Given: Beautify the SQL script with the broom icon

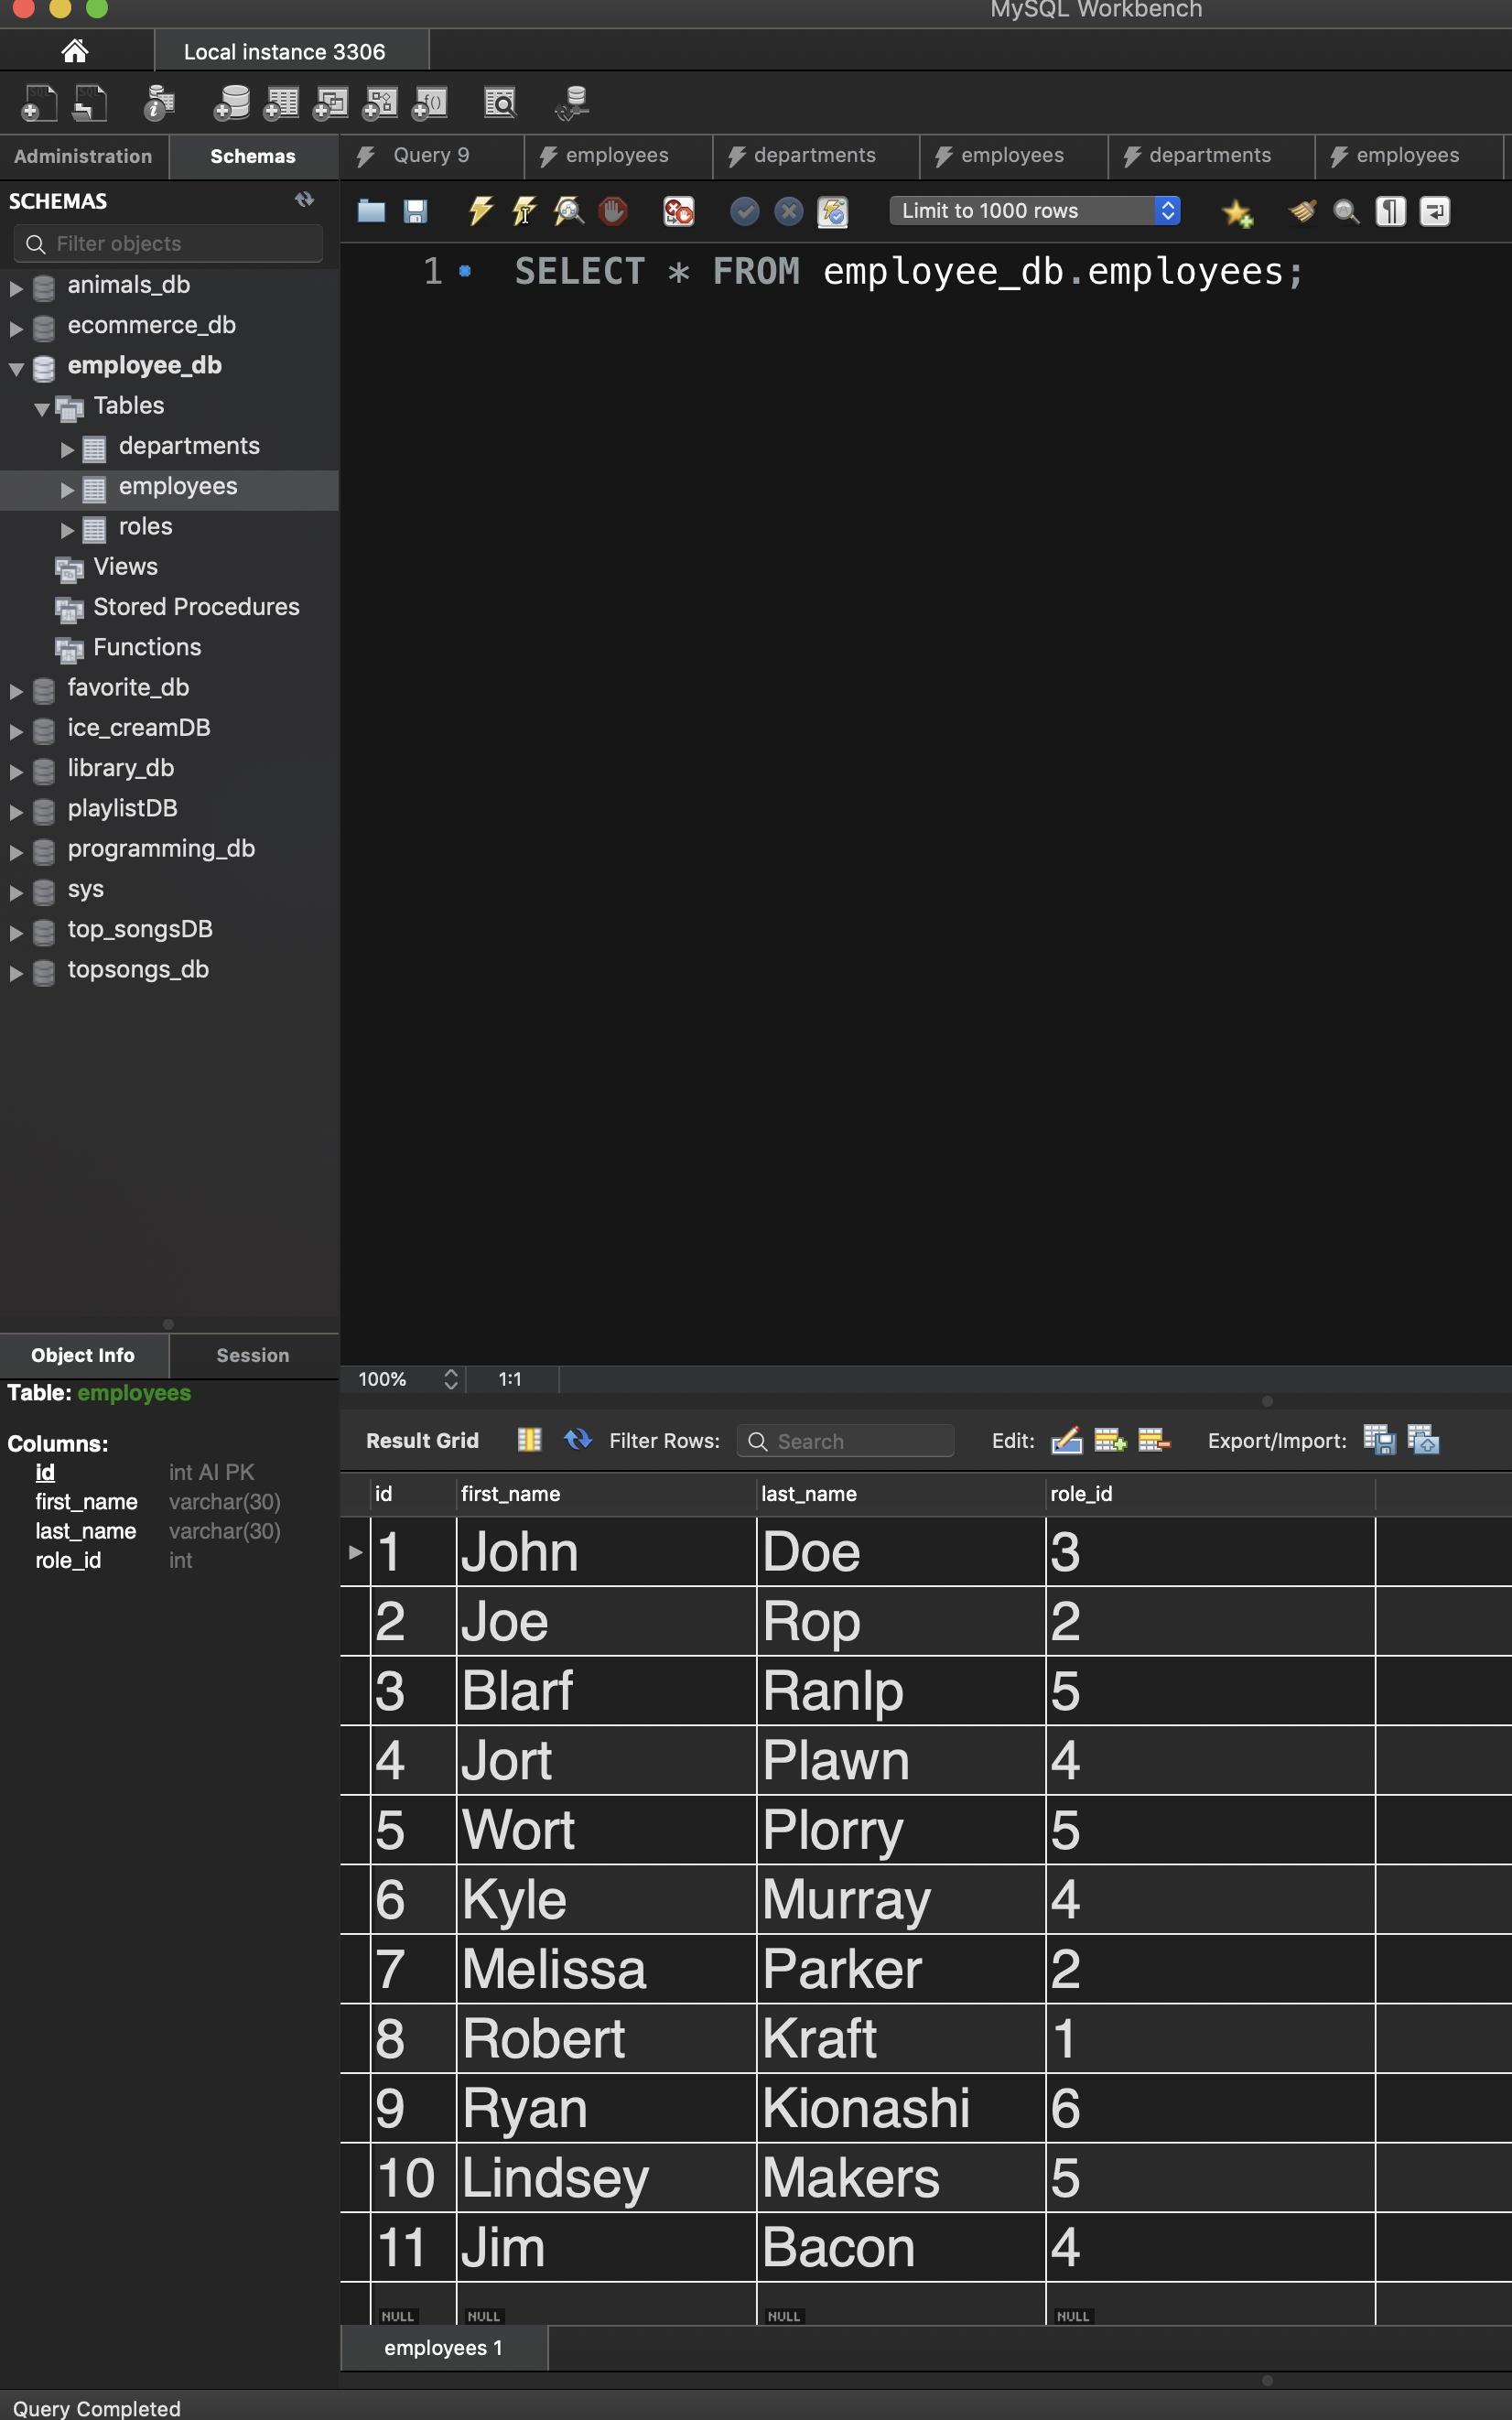Looking at the screenshot, I should [x=1301, y=211].
